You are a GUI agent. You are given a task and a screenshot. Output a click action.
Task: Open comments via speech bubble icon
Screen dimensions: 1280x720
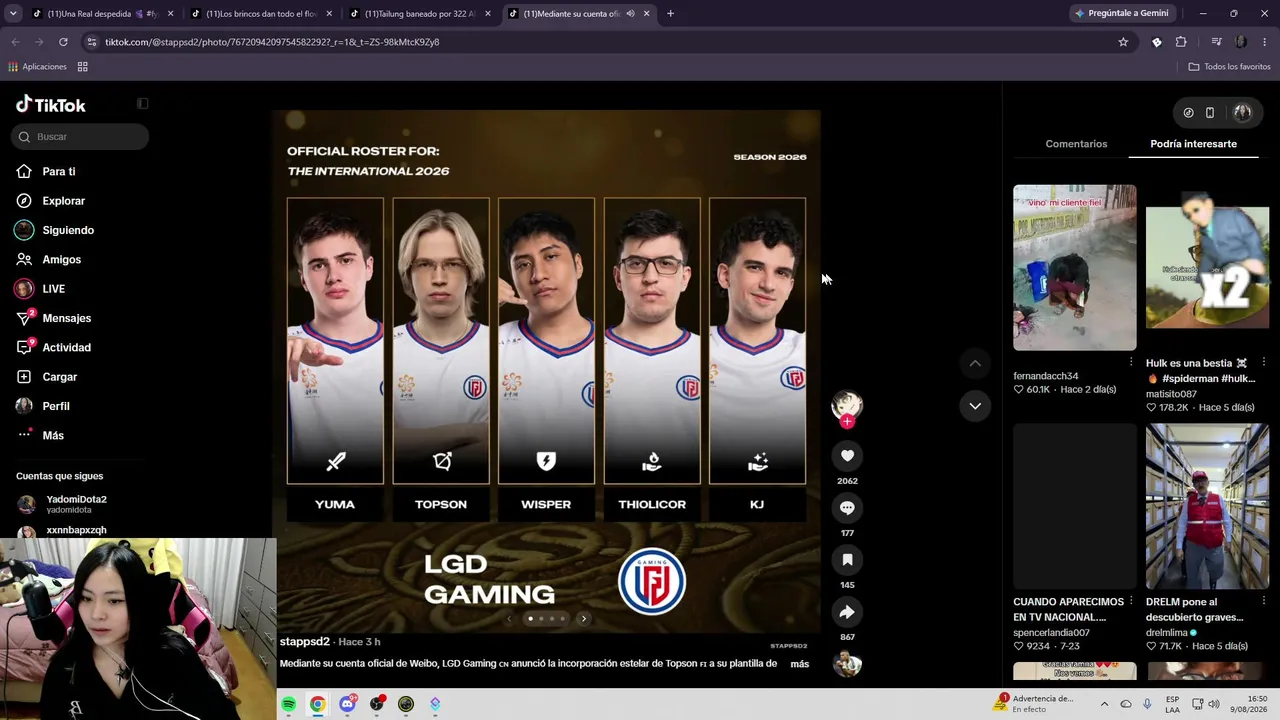(x=847, y=508)
